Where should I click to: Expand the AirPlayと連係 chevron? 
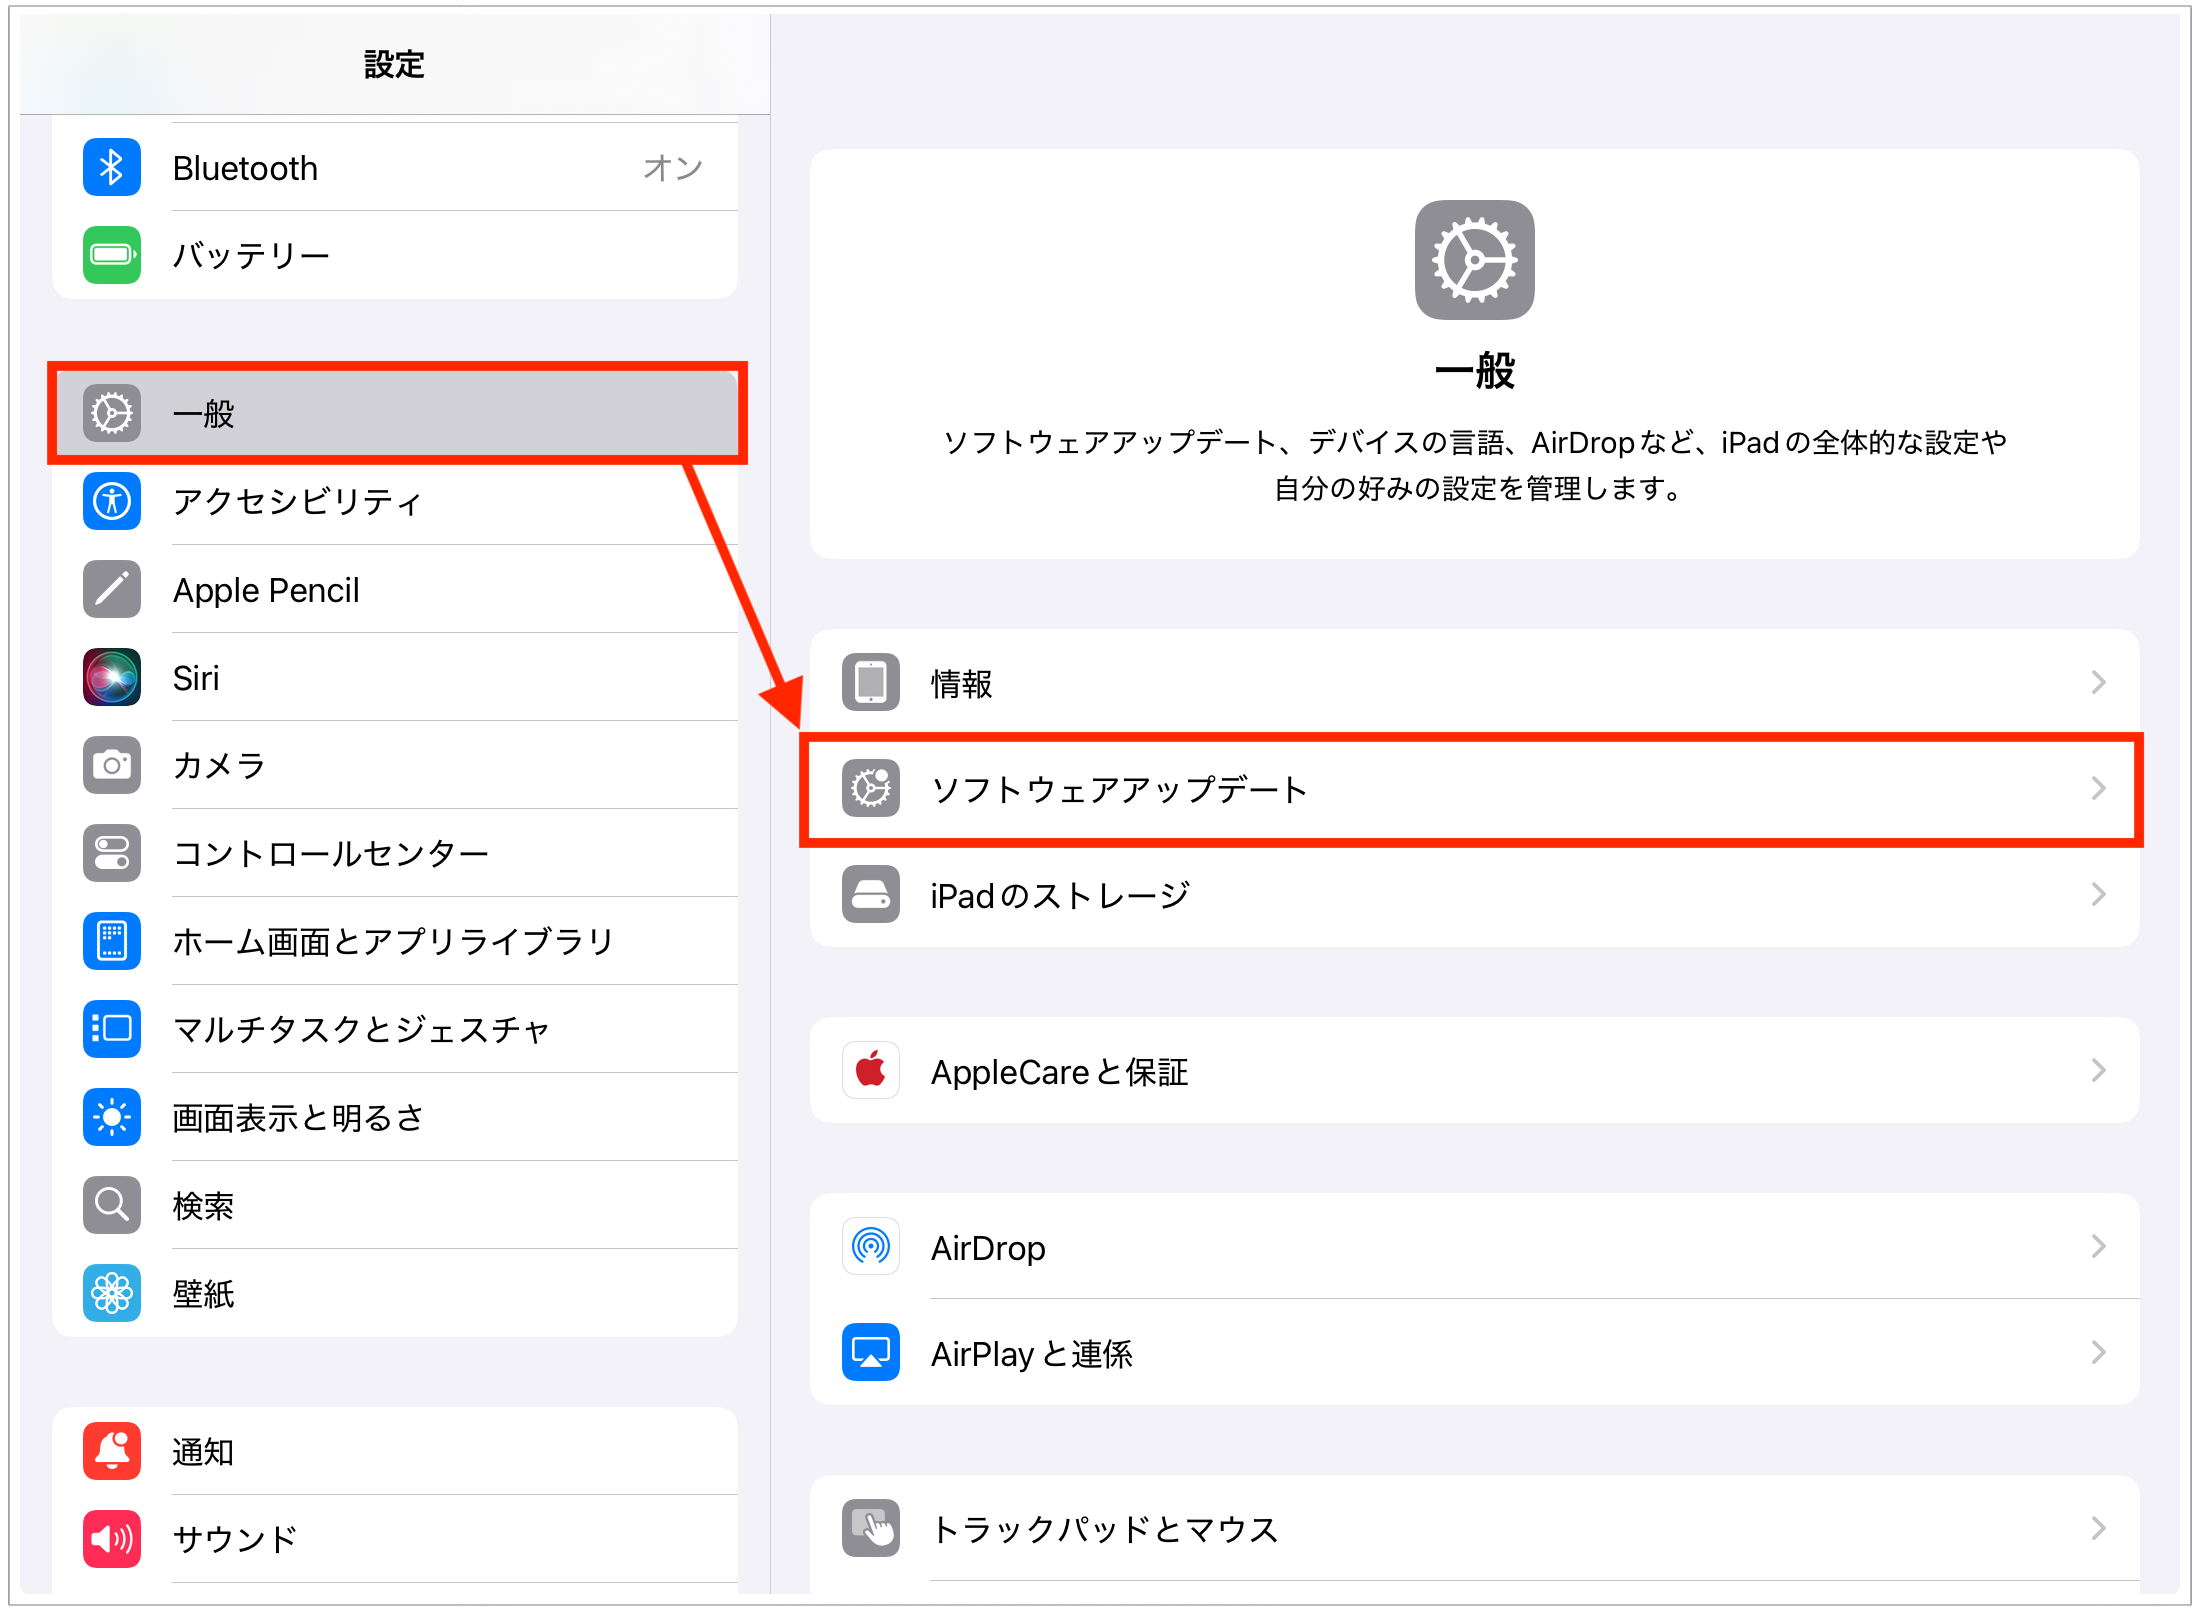click(2098, 1353)
